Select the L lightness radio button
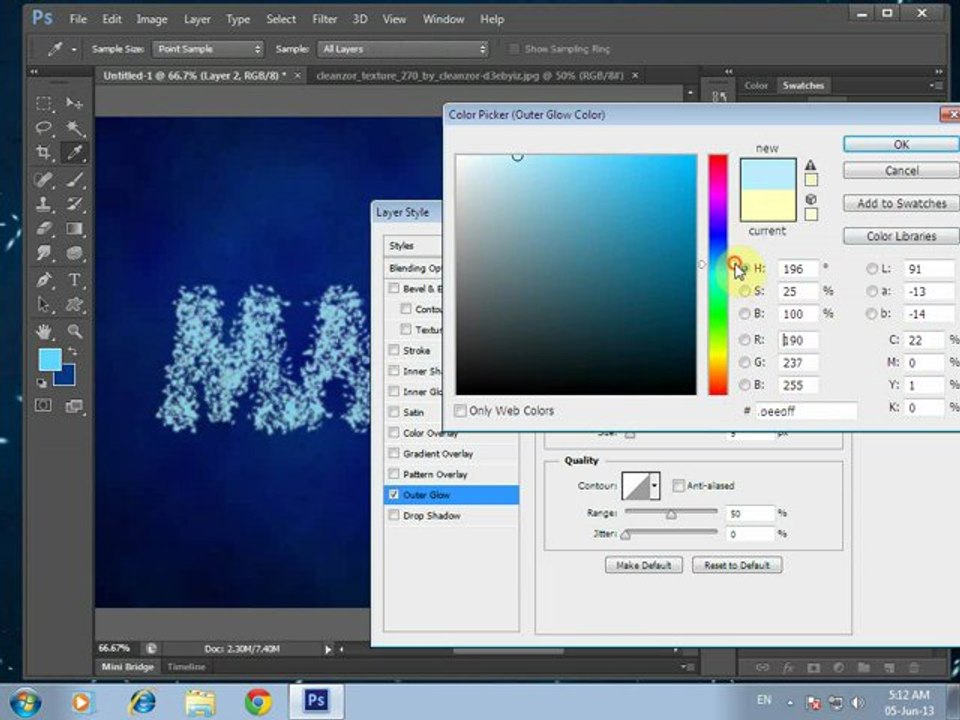This screenshot has height=720, width=960. [871, 269]
